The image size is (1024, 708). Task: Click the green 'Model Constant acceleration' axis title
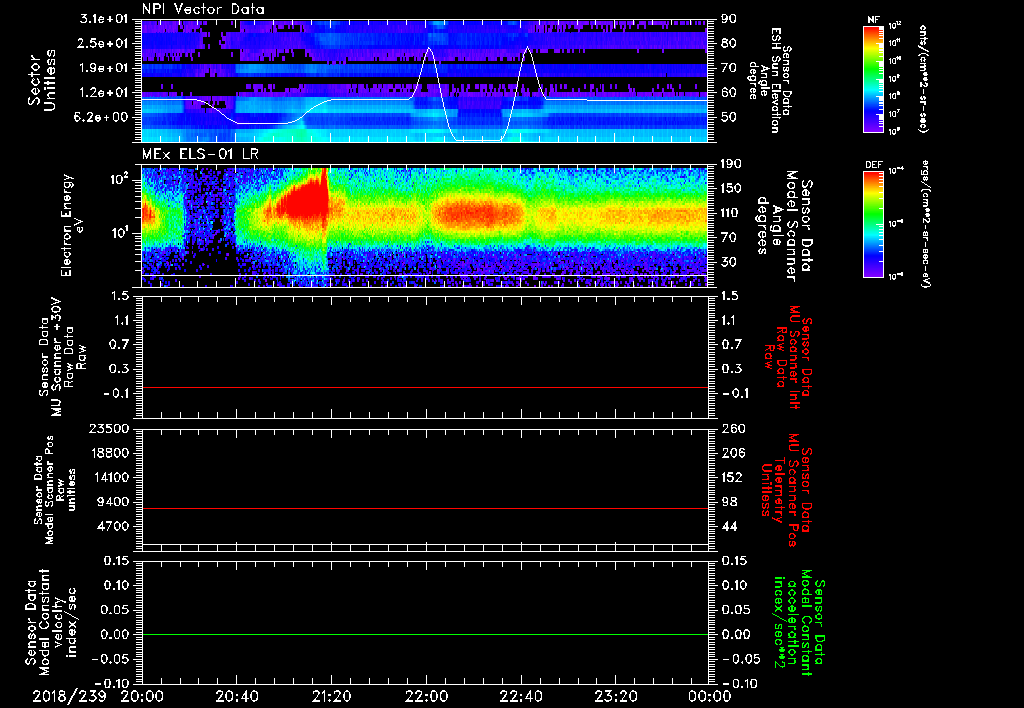[x=798, y=622]
